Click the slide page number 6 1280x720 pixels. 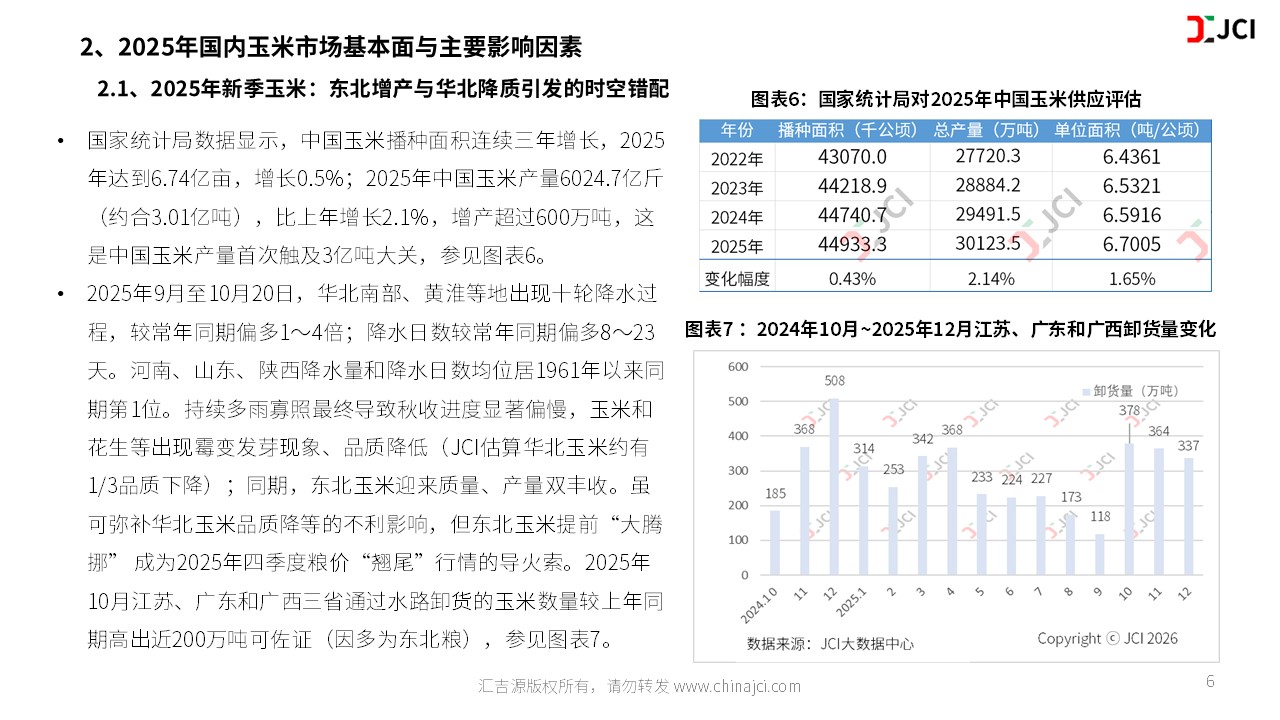pyautogui.click(x=1210, y=682)
